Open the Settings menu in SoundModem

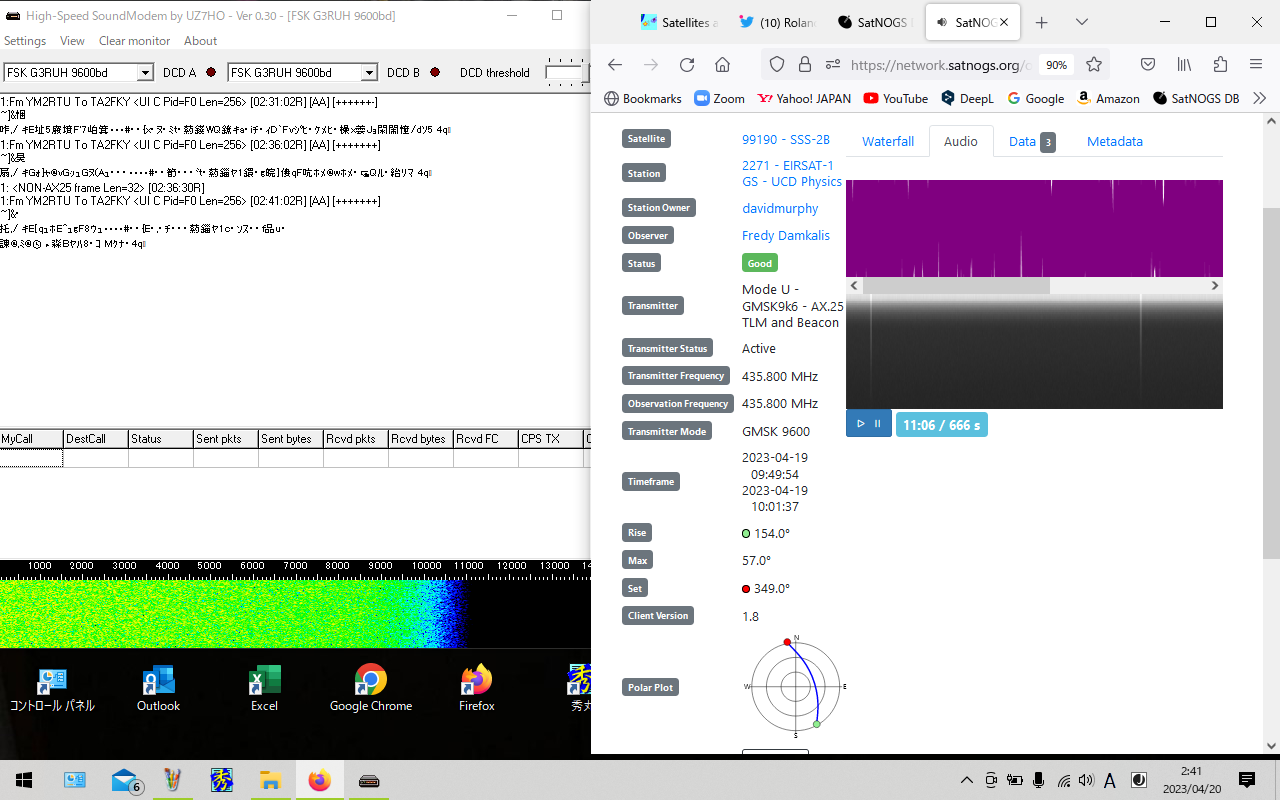(25, 41)
